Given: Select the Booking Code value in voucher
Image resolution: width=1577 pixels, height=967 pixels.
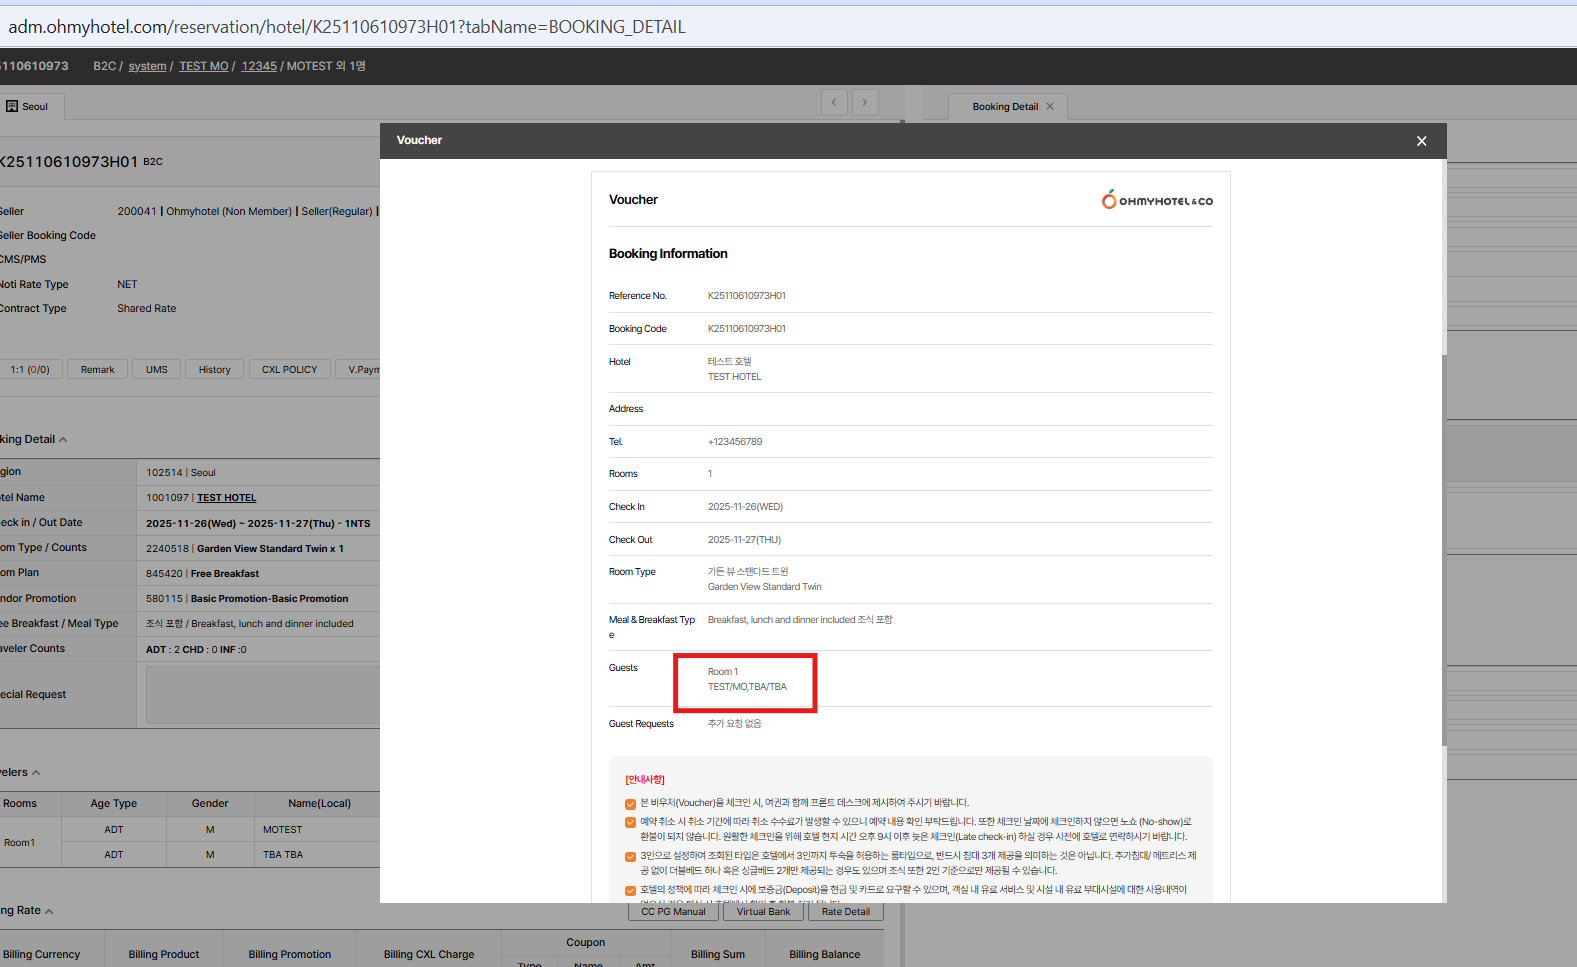Looking at the screenshot, I should click(x=747, y=329).
